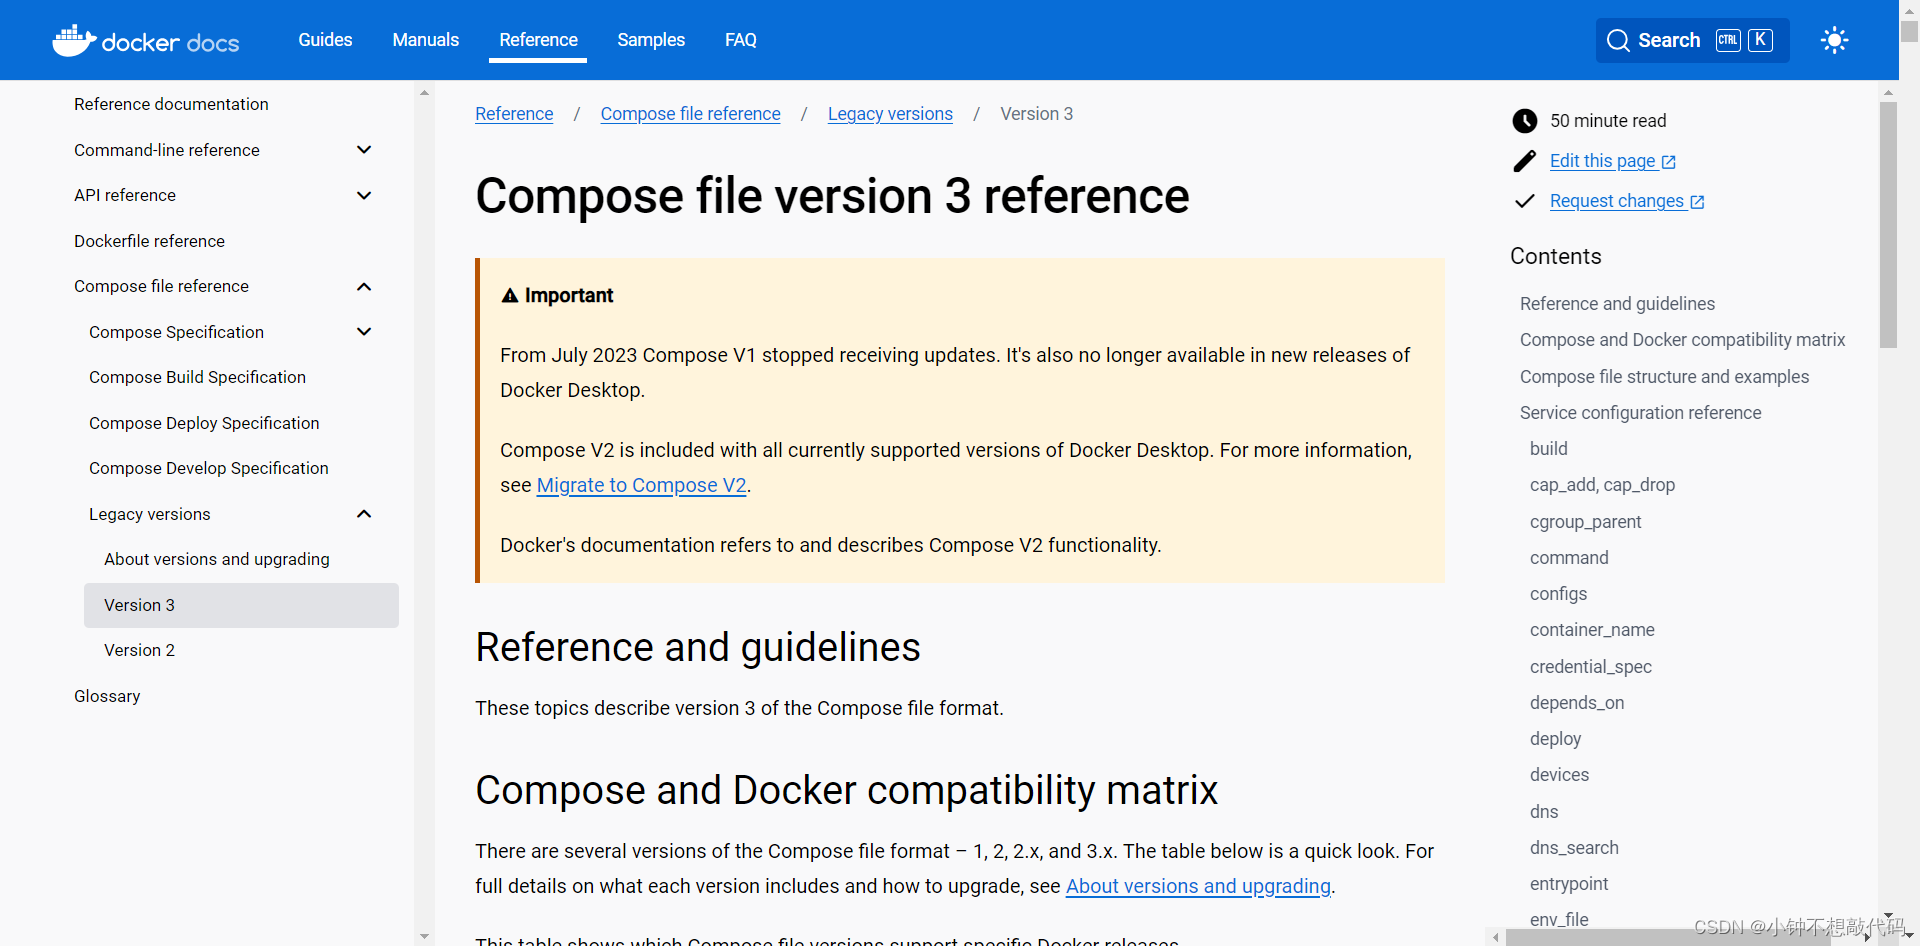Click the left sidebar scroll-up arrow
The image size is (1920, 946).
tap(425, 92)
